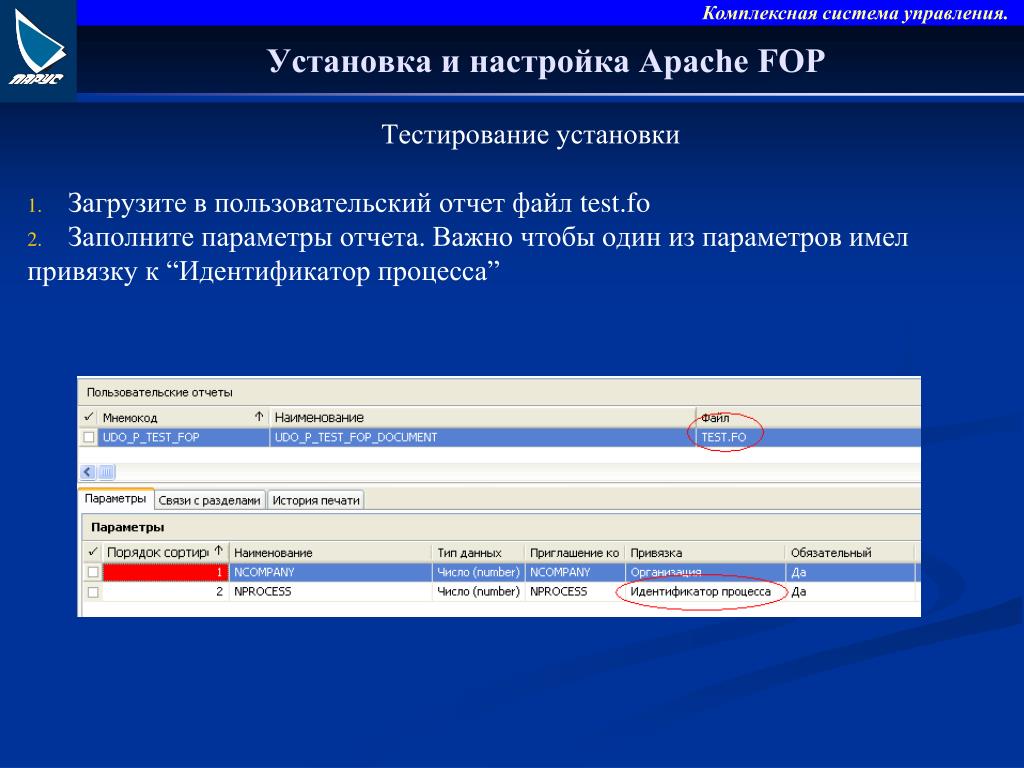Click the checkmark column header in the parameters grid
Image resolution: width=1024 pixels, height=768 pixels.
(x=92, y=552)
